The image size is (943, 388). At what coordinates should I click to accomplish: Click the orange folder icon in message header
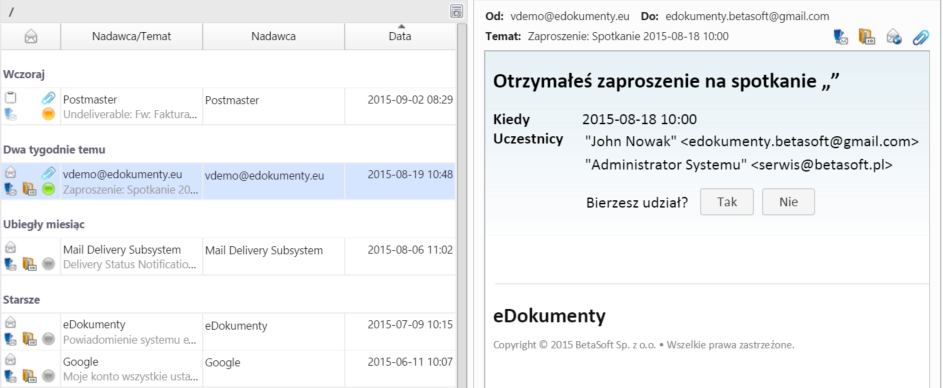pyautogui.click(x=867, y=37)
